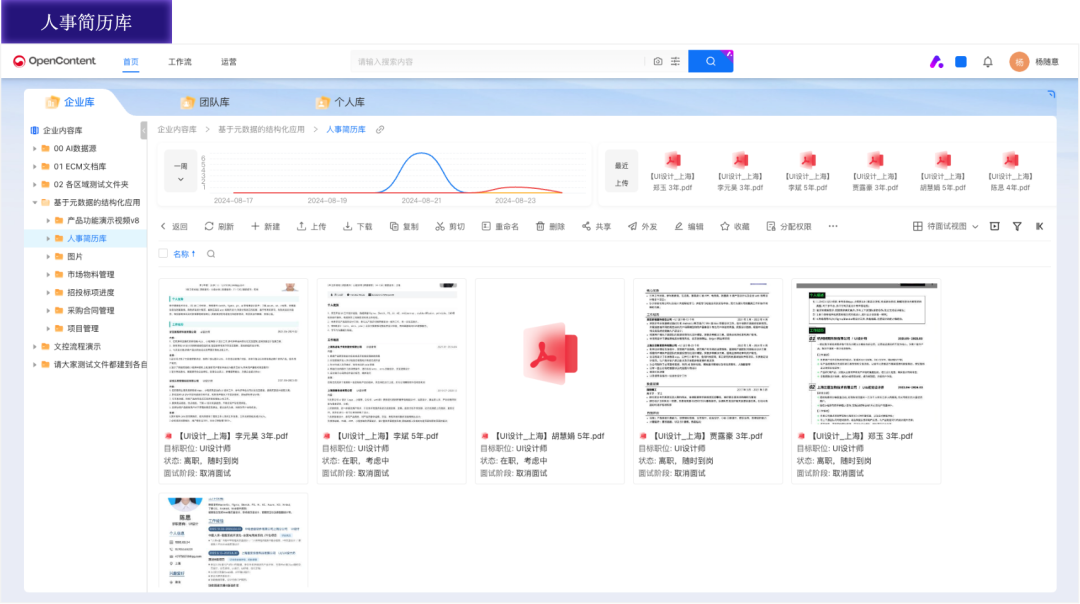Select the 图片 tree folder
The image size is (1080, 604).
(74, 256)
